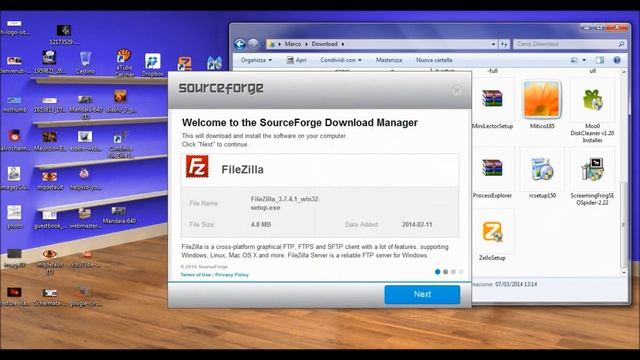The height and width of the screenshot is (360, 640).
Task: Click Download in the address breadcrumb
Action: tap(324, 44)
